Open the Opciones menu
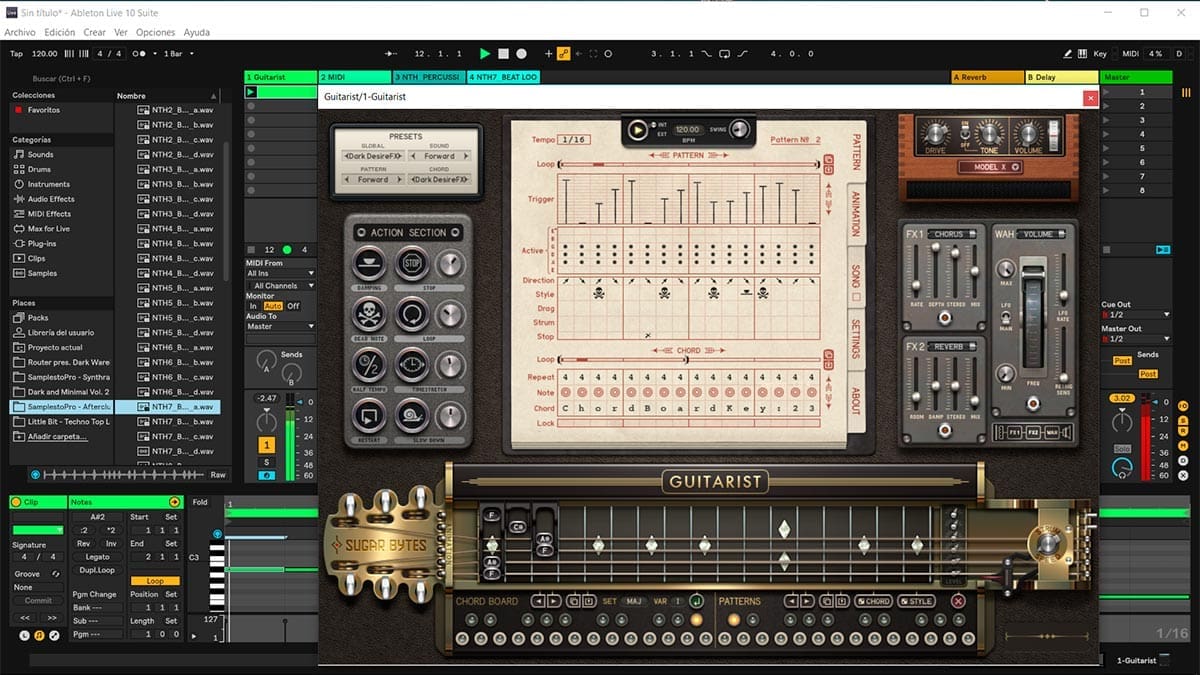1200x675 pixels. tap(155, 32)
